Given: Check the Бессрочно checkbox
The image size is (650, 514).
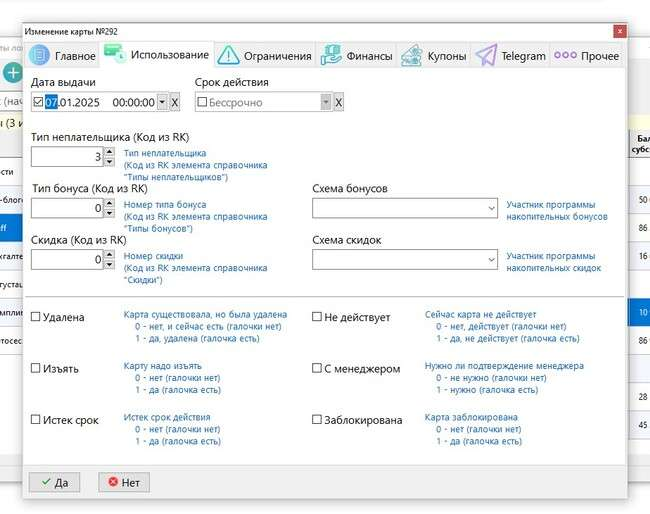Looking at the screenshot, I should [x=203, y=102].
